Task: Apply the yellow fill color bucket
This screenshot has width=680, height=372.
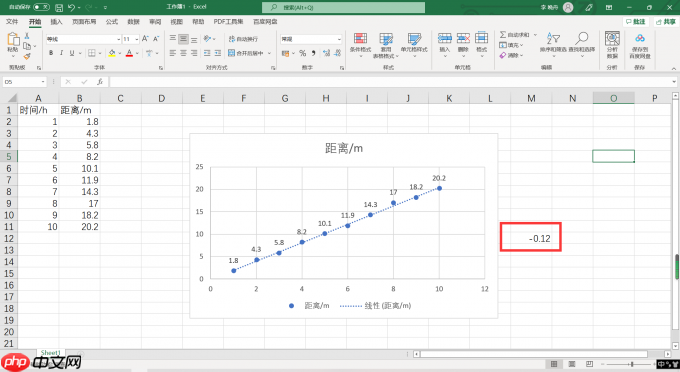Action: 112,53
